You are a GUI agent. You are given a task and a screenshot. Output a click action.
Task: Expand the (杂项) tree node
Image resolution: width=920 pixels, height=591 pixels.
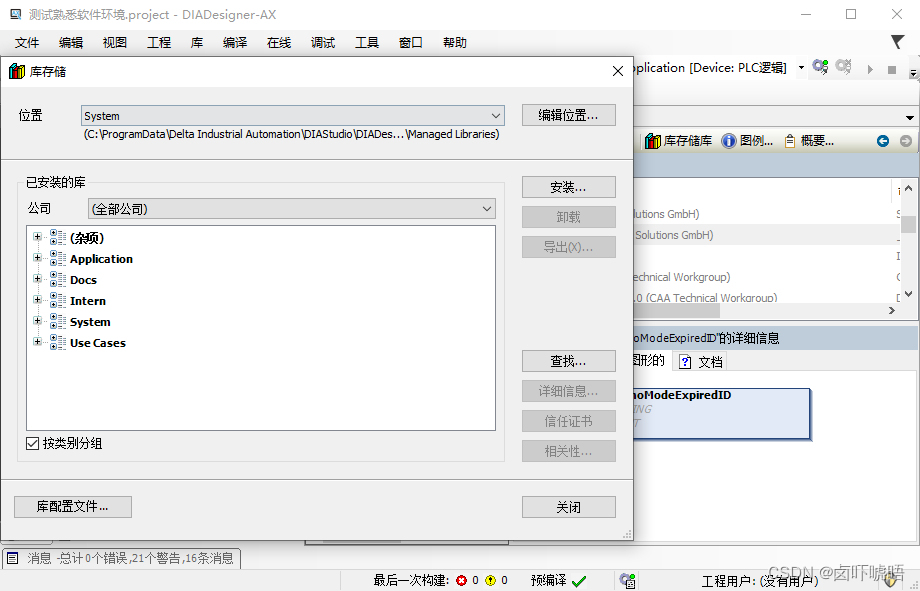pos(38,237)
